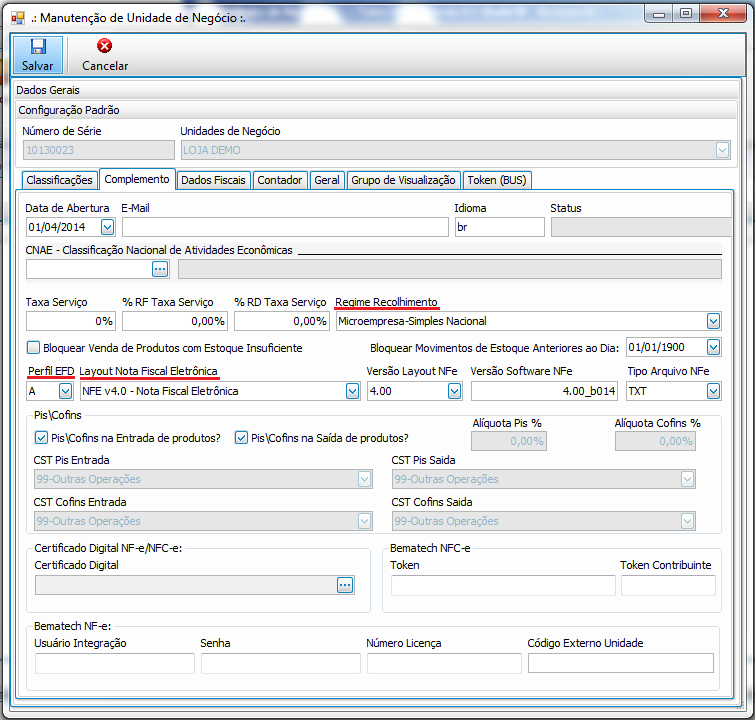Close the window with the red X button
Screen dimensions: 755x720
coord(723,14)
